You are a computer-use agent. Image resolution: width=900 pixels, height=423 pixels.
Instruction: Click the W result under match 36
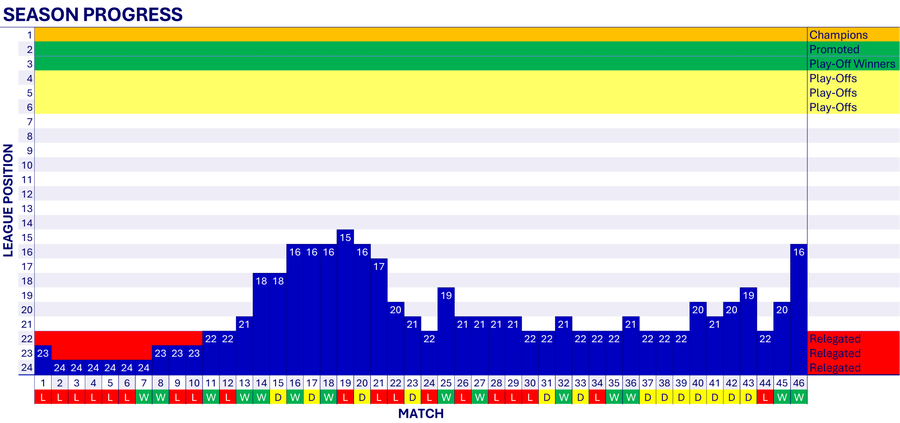click(x=631, y=397)
